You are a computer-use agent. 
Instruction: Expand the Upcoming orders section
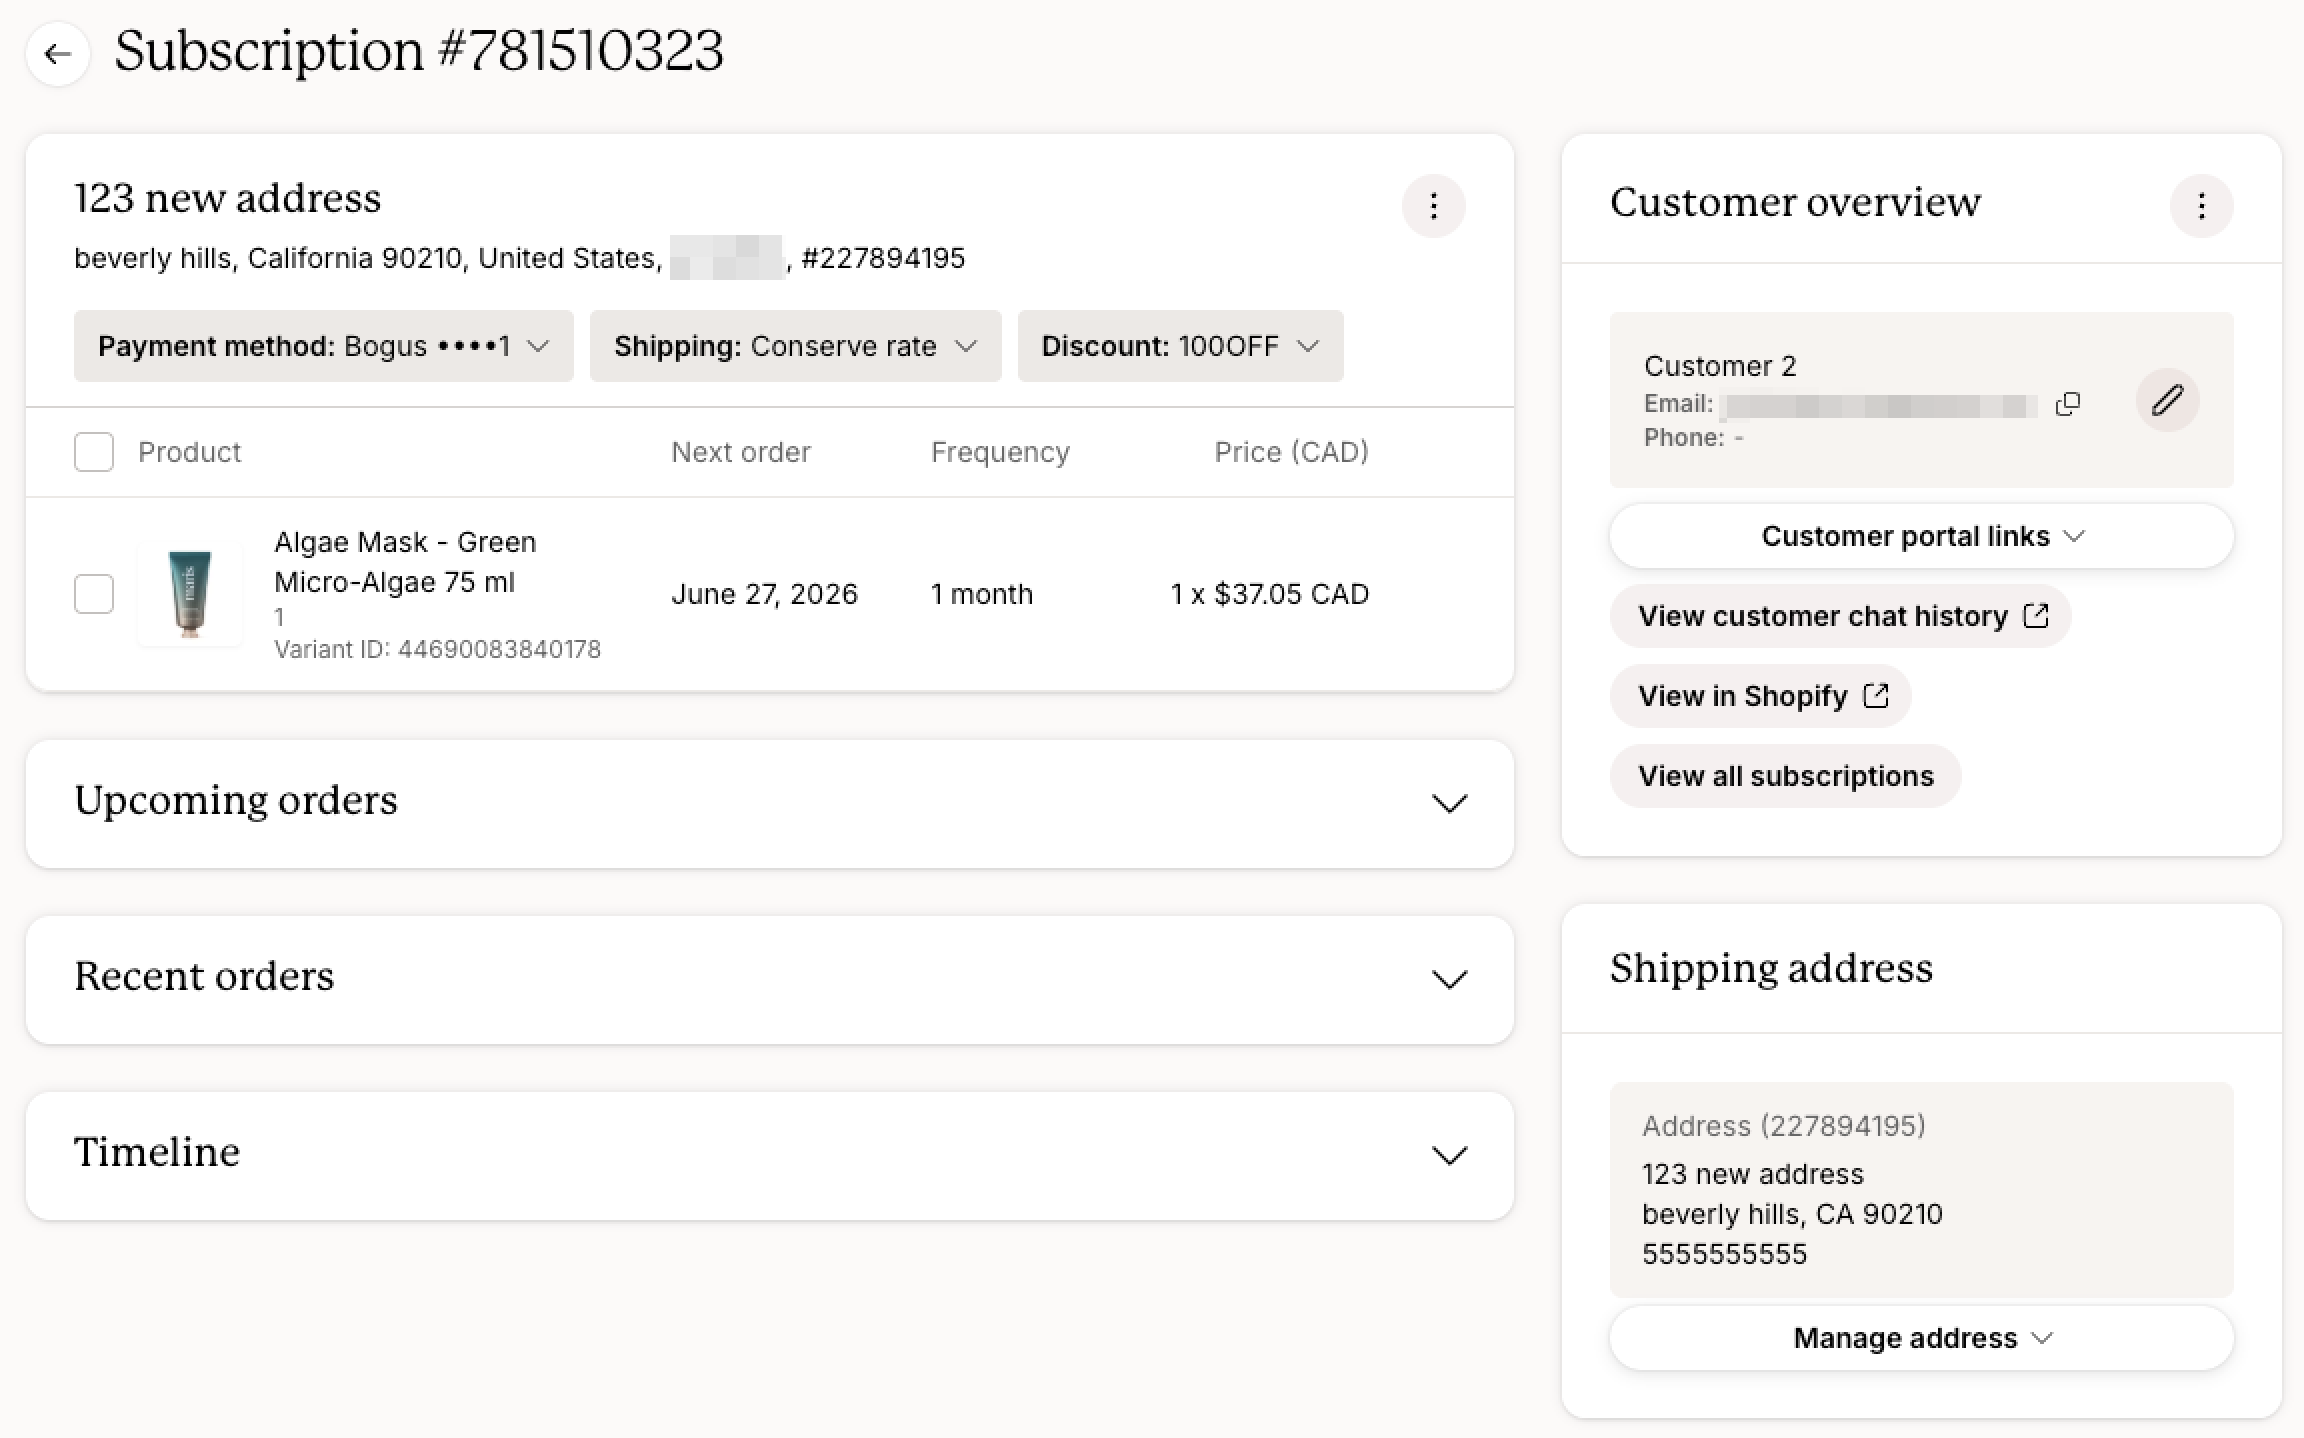[770, 803]
